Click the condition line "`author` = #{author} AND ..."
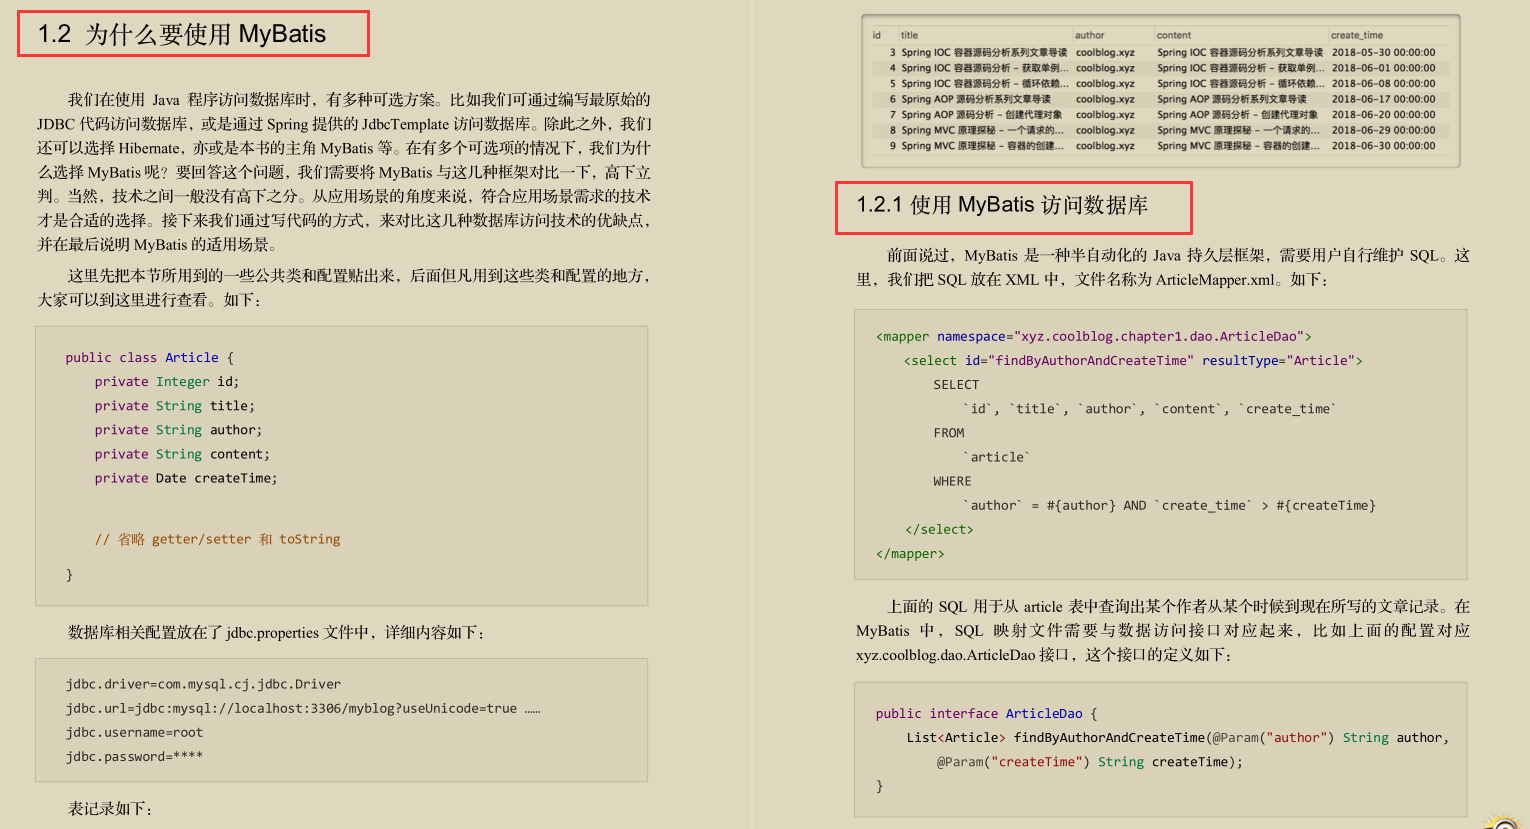Screen dimensions: 1530x829 [1169, 505]
